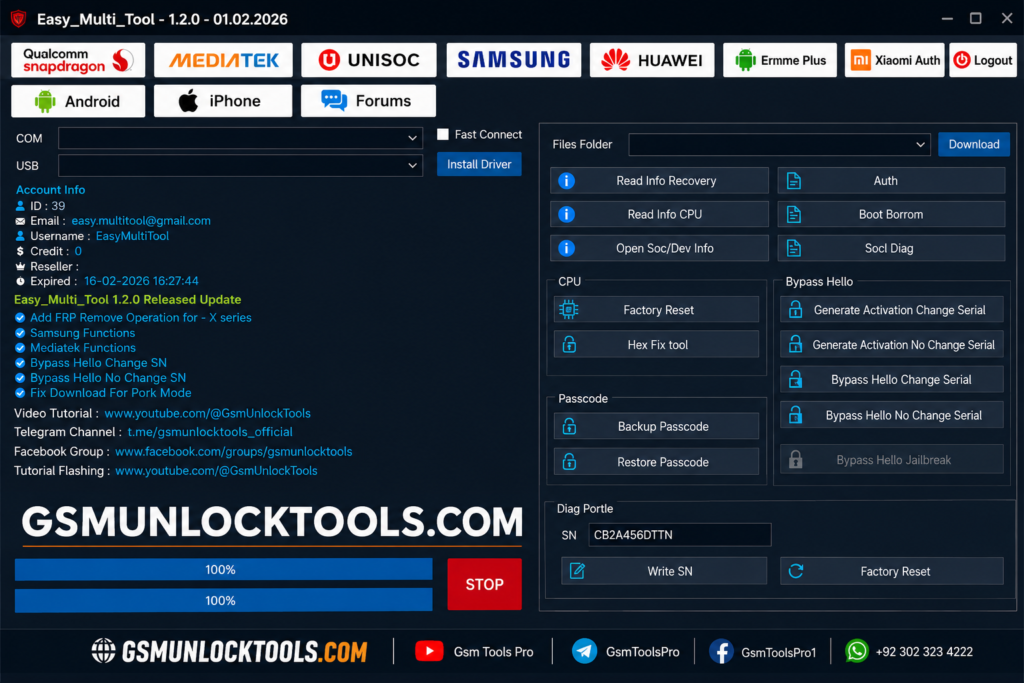Open the Video Tutorial YouTube link
Image resolution: width=1024 pixels, height=683 pixels.
tap(208, 413)
